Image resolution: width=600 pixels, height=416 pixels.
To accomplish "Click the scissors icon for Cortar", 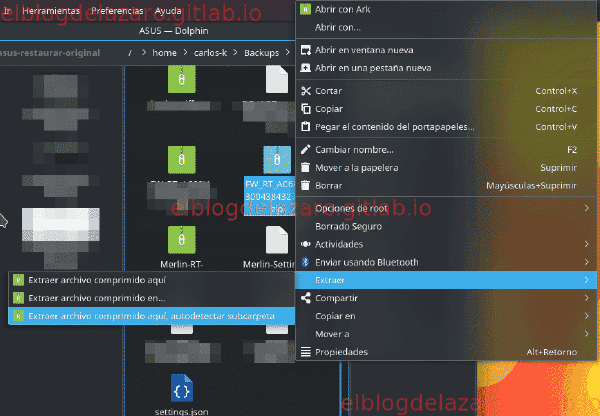I will pyautogui.click(x=305, y=91).
